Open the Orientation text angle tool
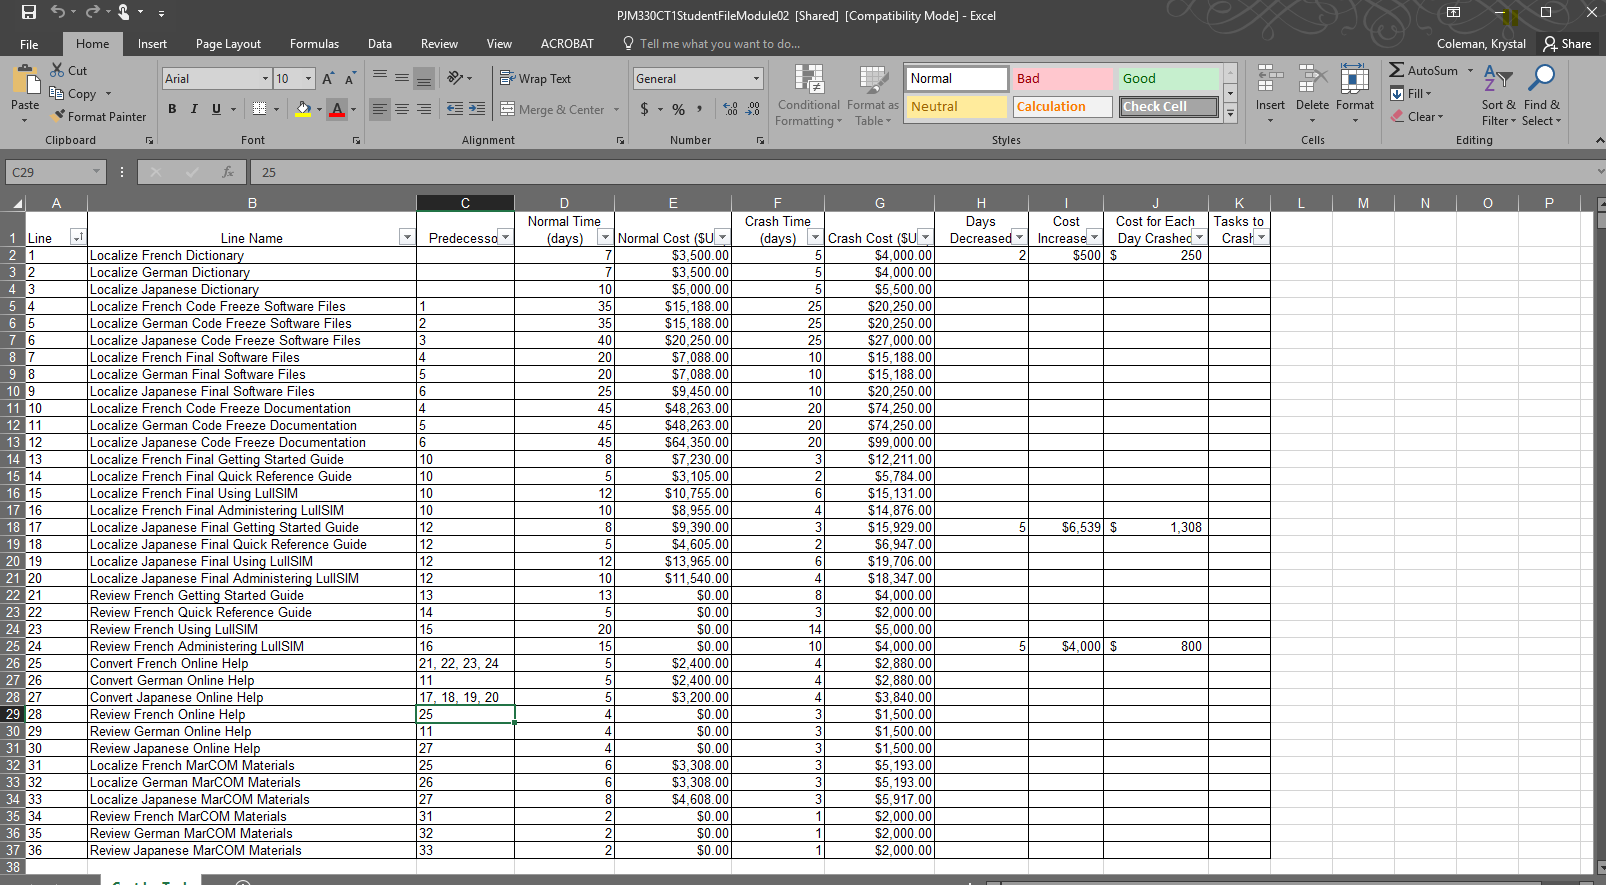 click(x=456, y=78)
